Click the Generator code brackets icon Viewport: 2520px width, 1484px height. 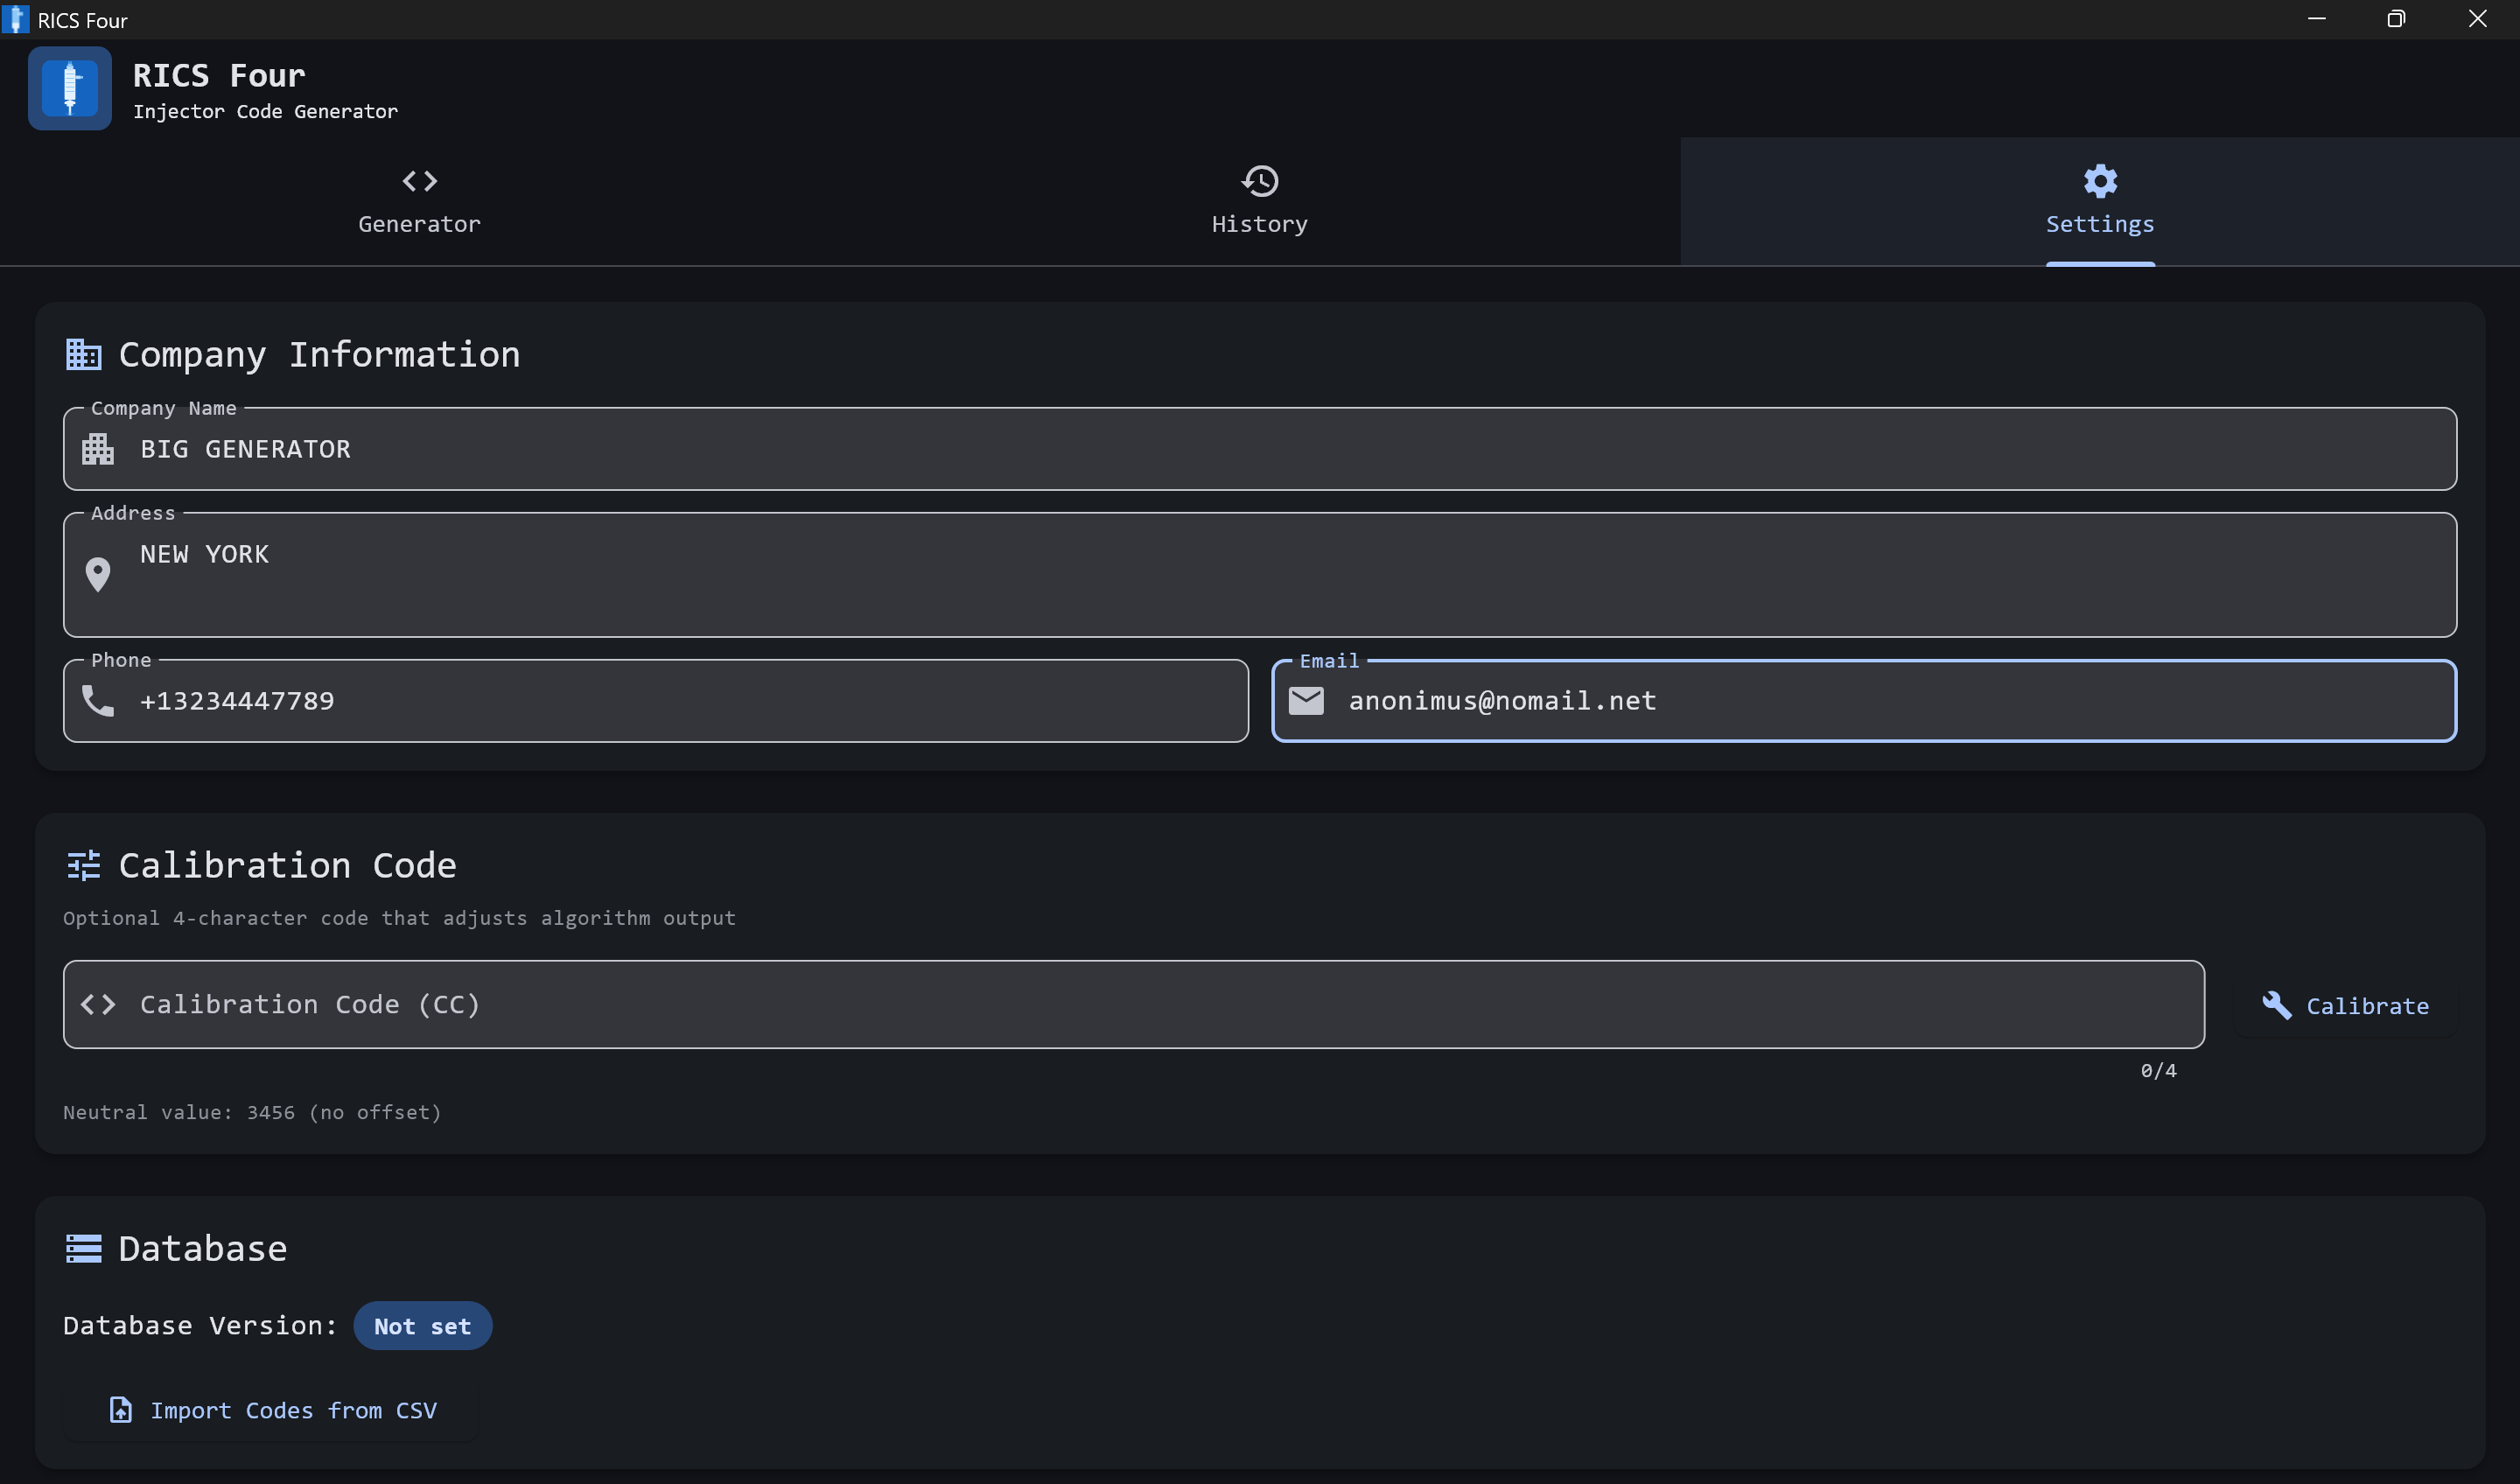click(x=419, y=181)
